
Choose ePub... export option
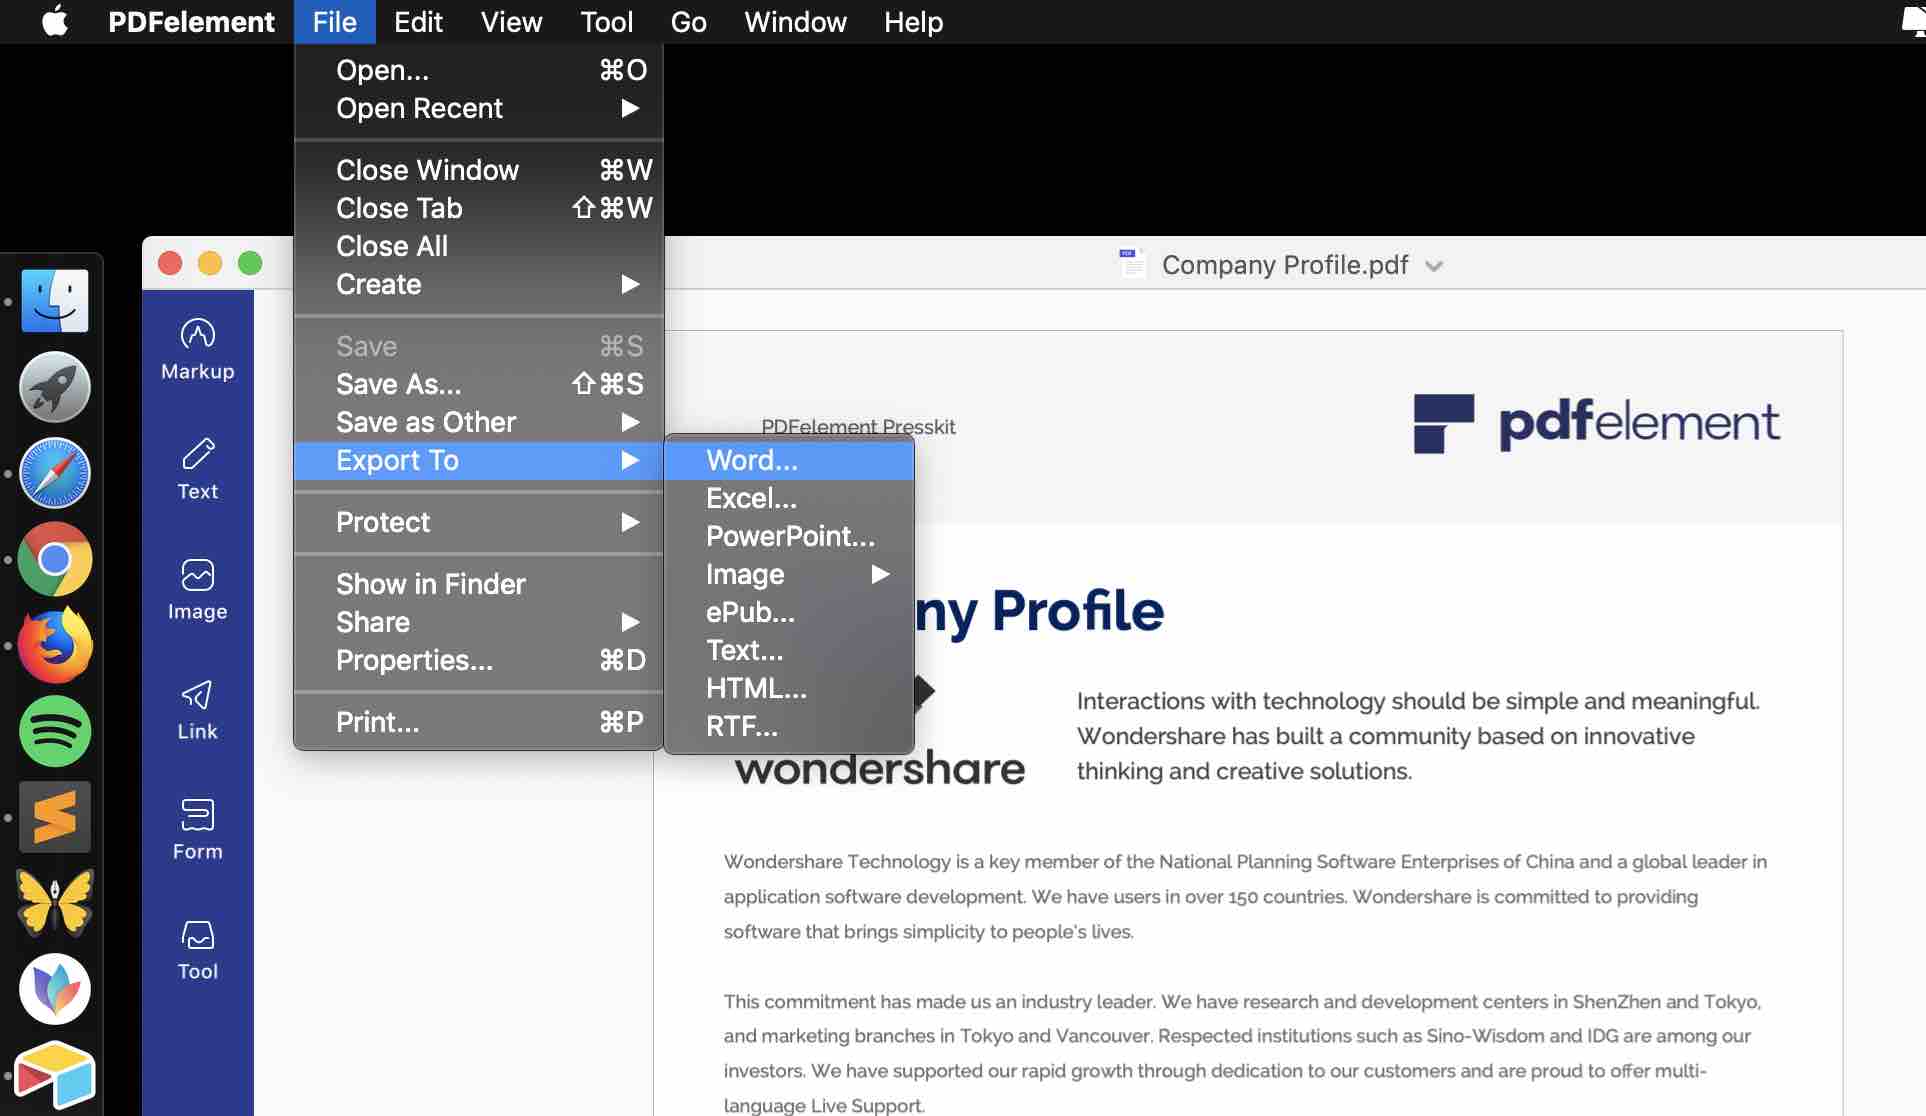point(789,612)
